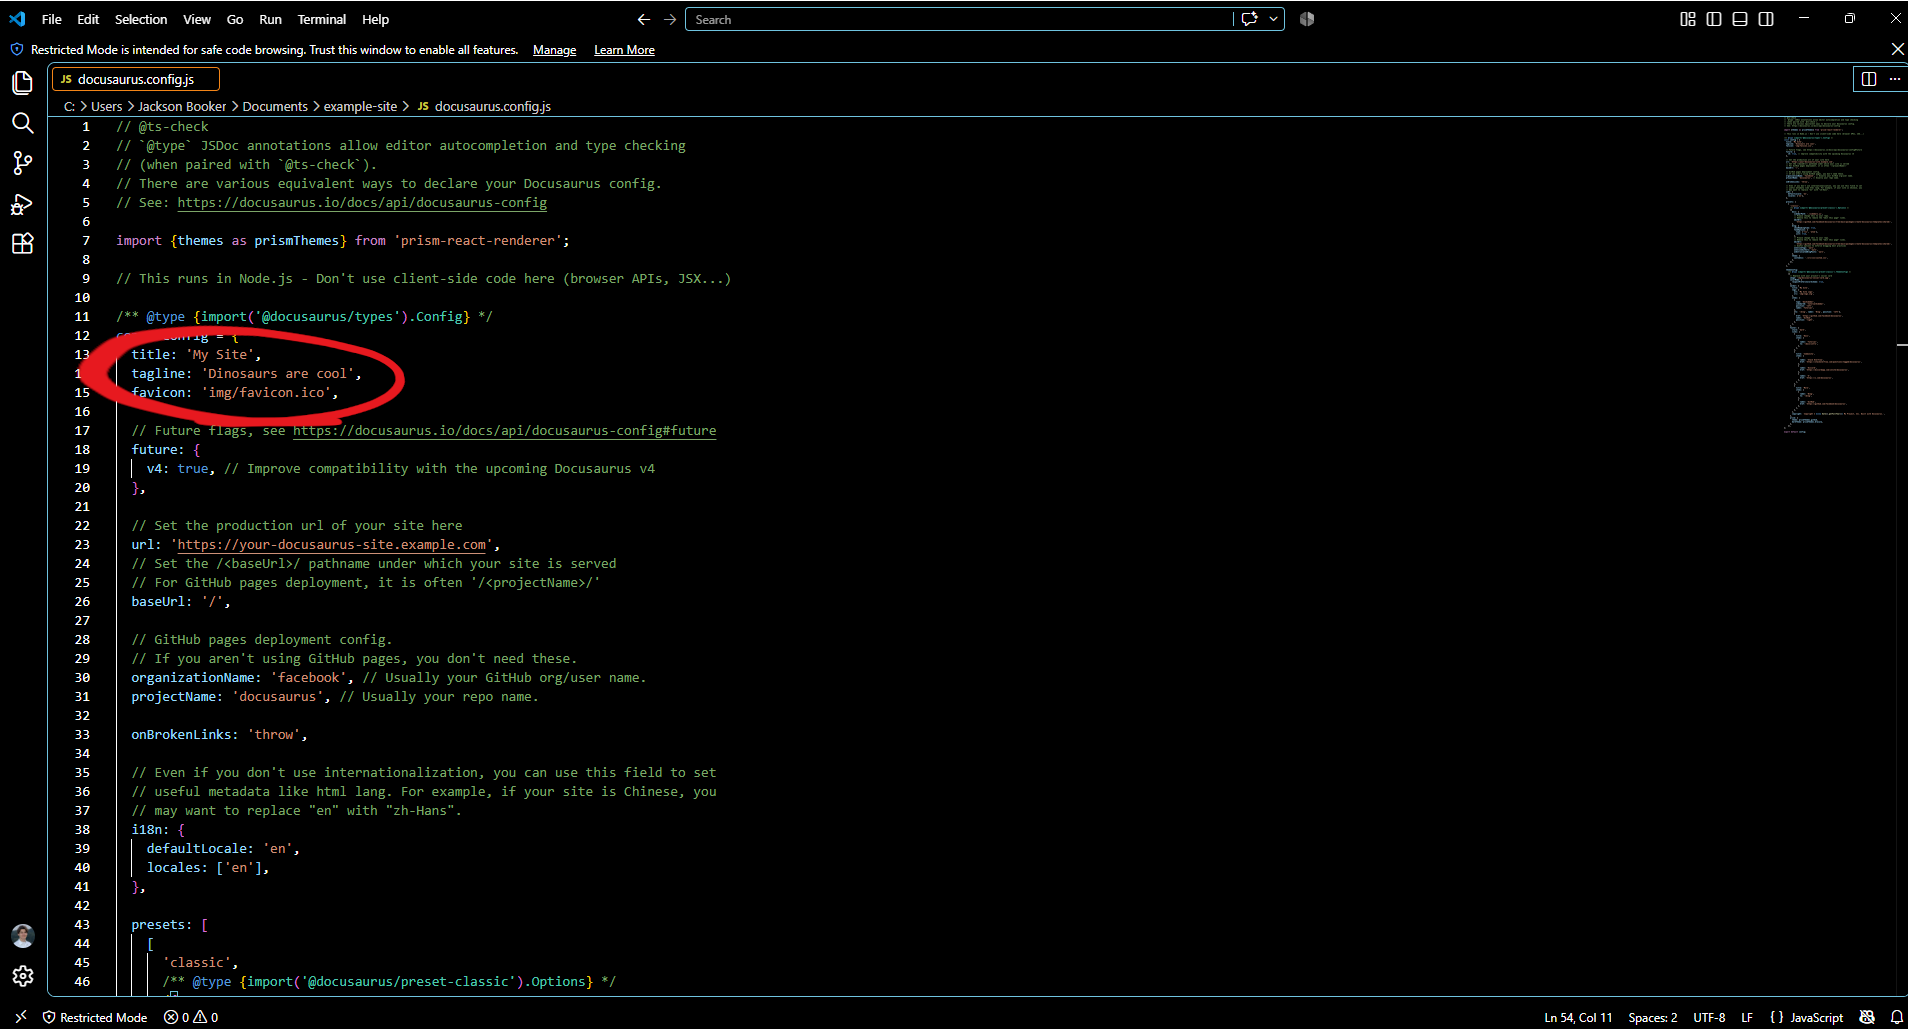Open the Selection menu

click(141, 19)
